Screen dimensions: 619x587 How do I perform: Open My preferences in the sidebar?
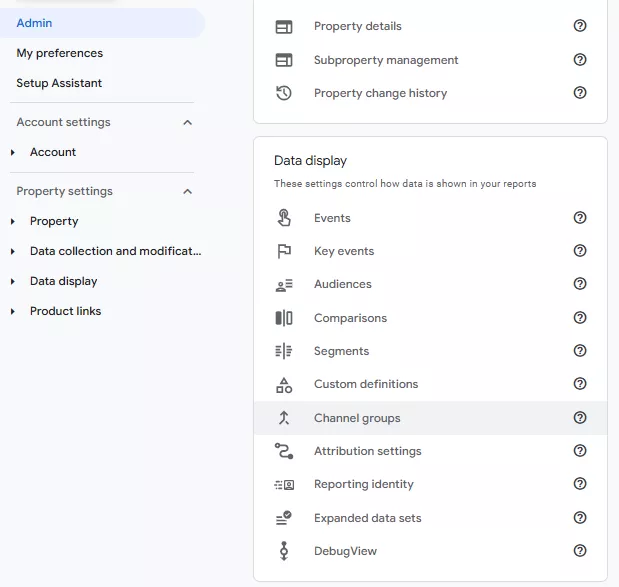[60, 53]
